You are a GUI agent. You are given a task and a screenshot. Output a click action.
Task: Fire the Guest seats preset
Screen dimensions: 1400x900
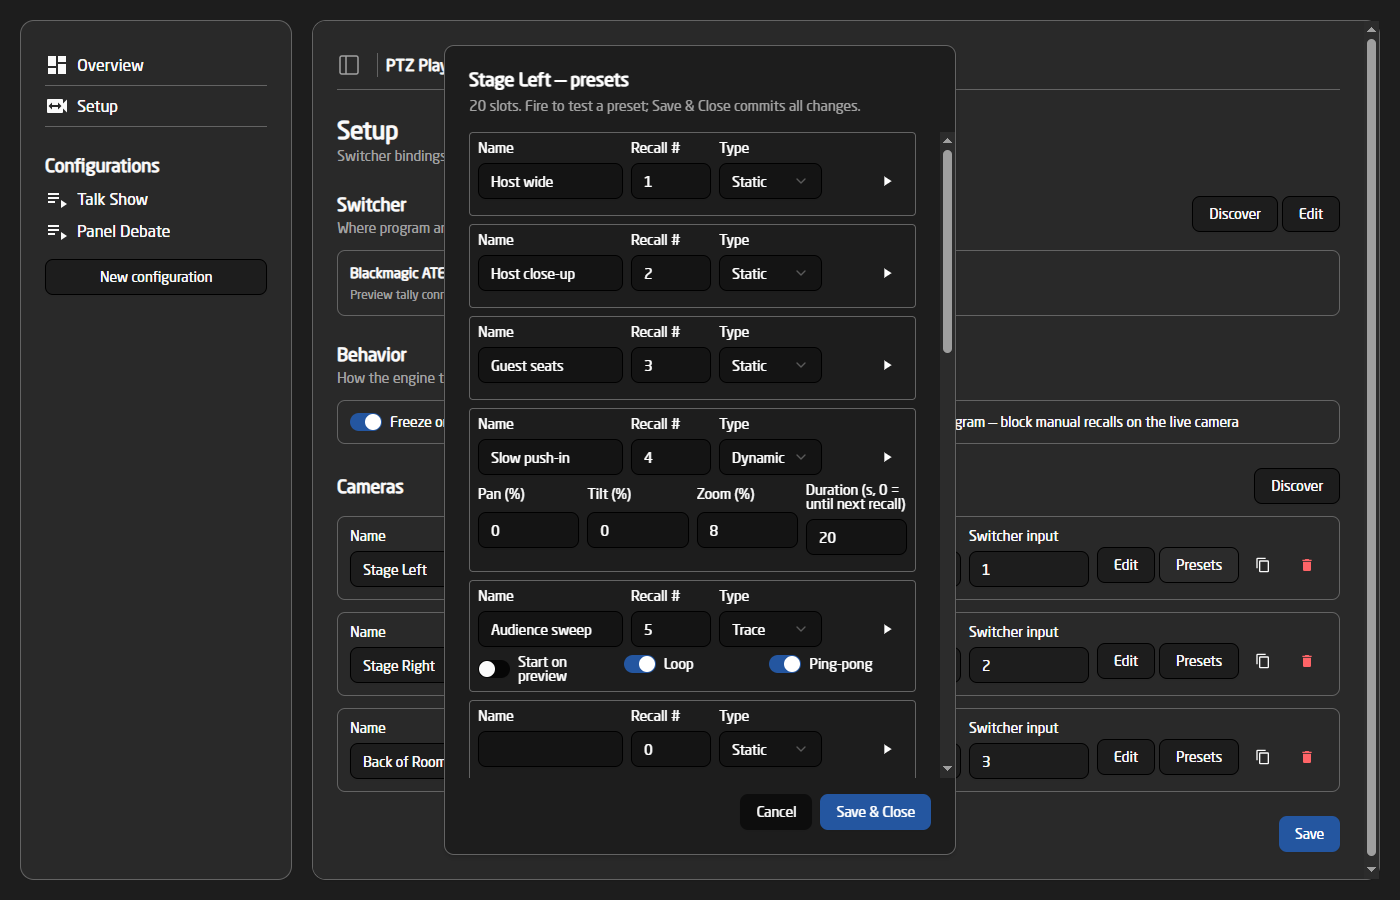coord(887,365)
